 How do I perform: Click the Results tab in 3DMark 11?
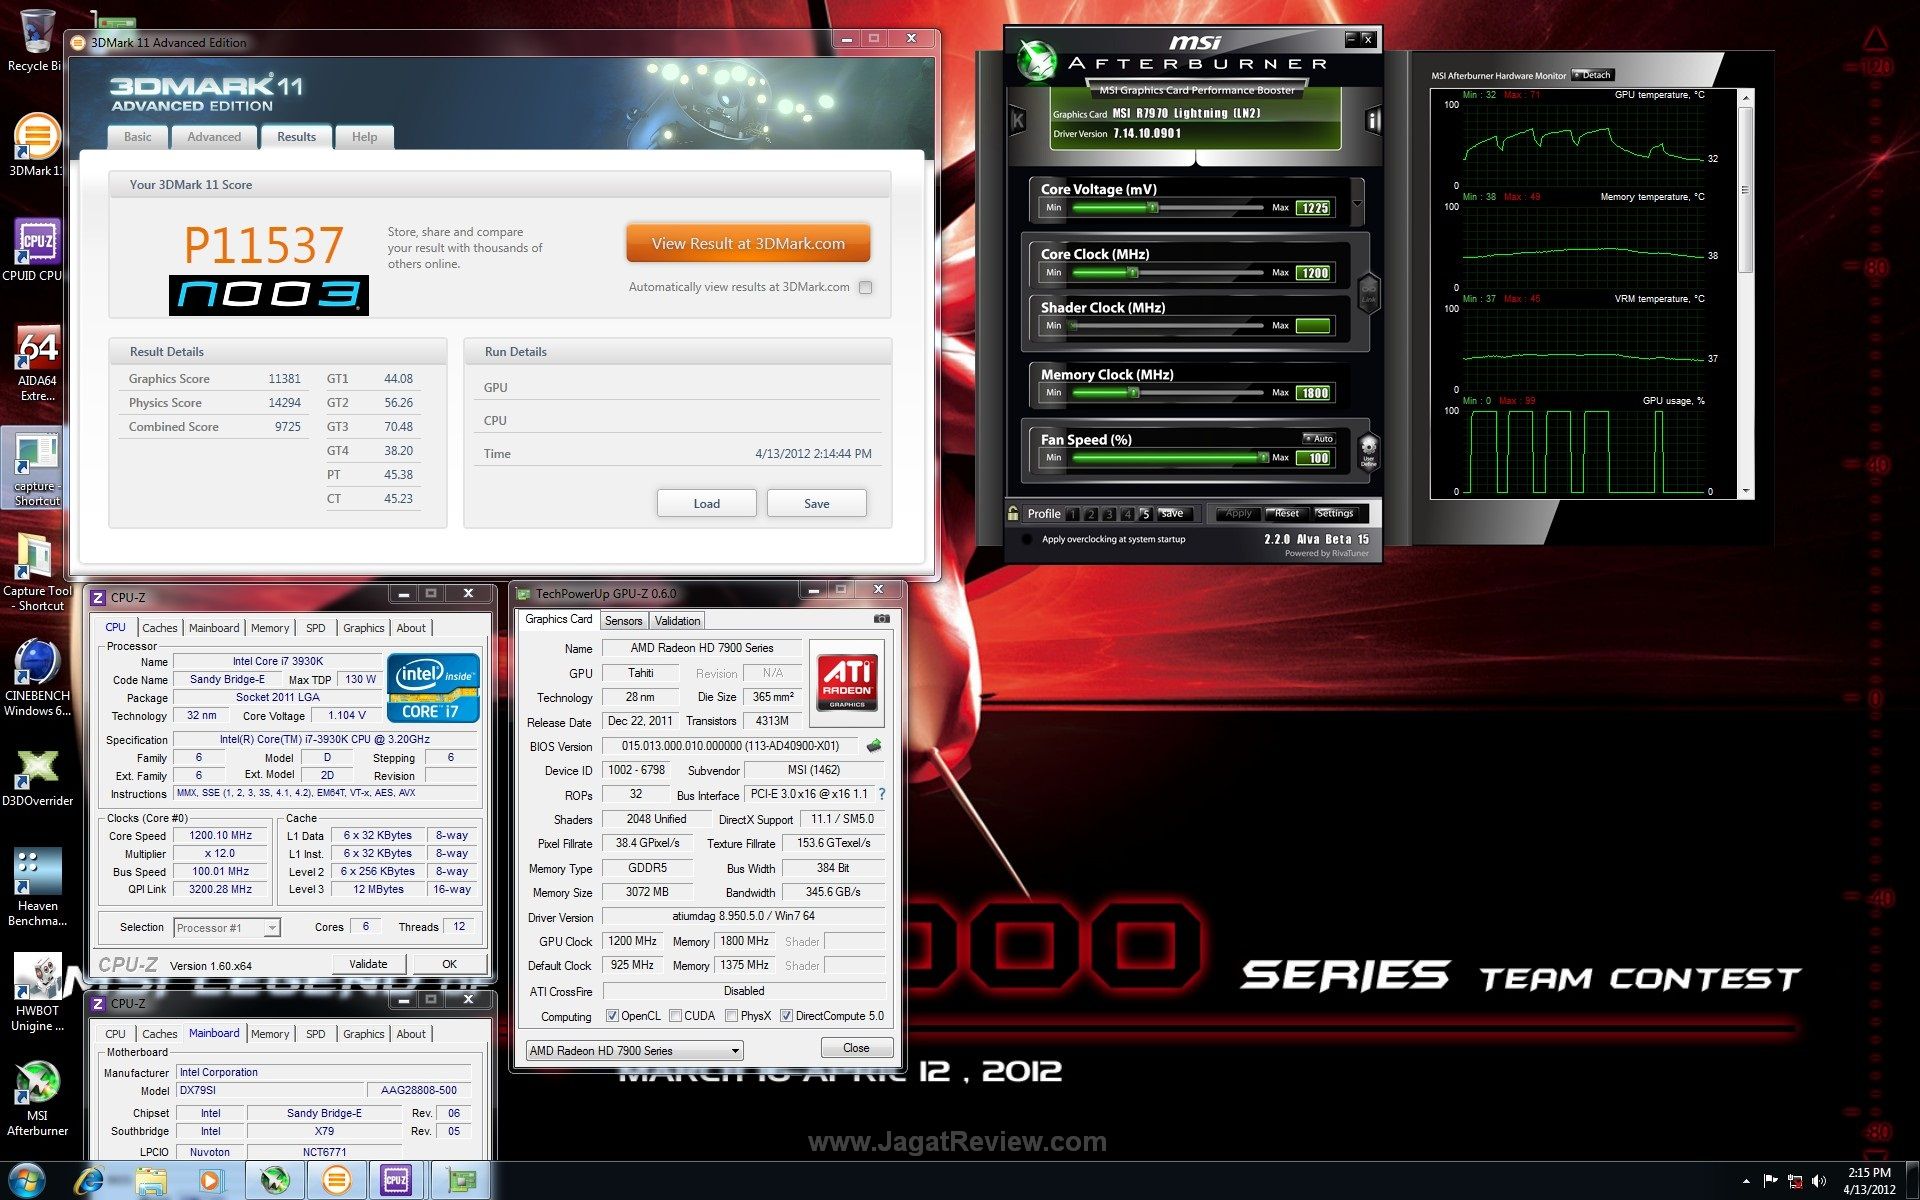click(294, 135)
